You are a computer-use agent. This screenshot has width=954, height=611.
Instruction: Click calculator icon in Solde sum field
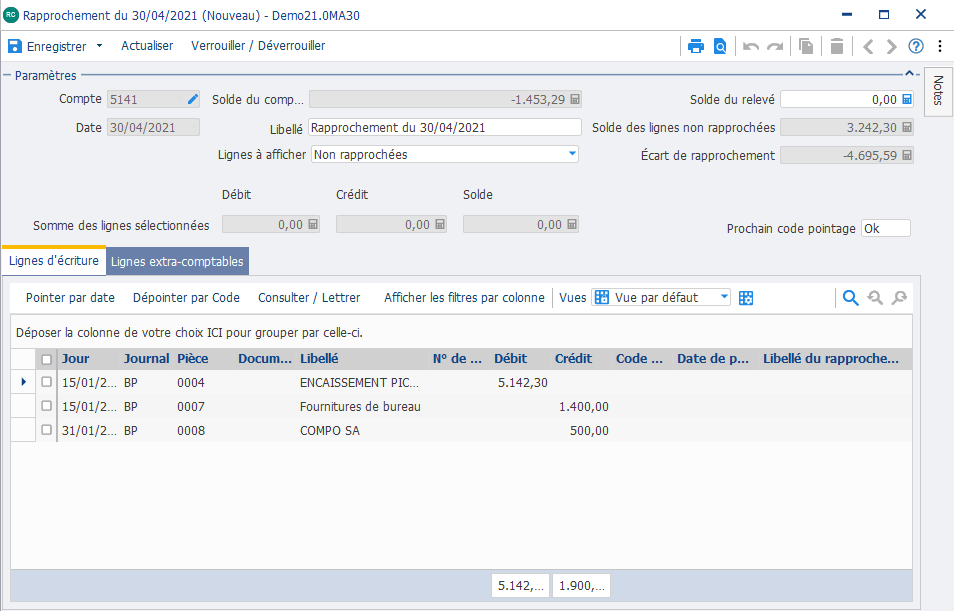(572, 224)
